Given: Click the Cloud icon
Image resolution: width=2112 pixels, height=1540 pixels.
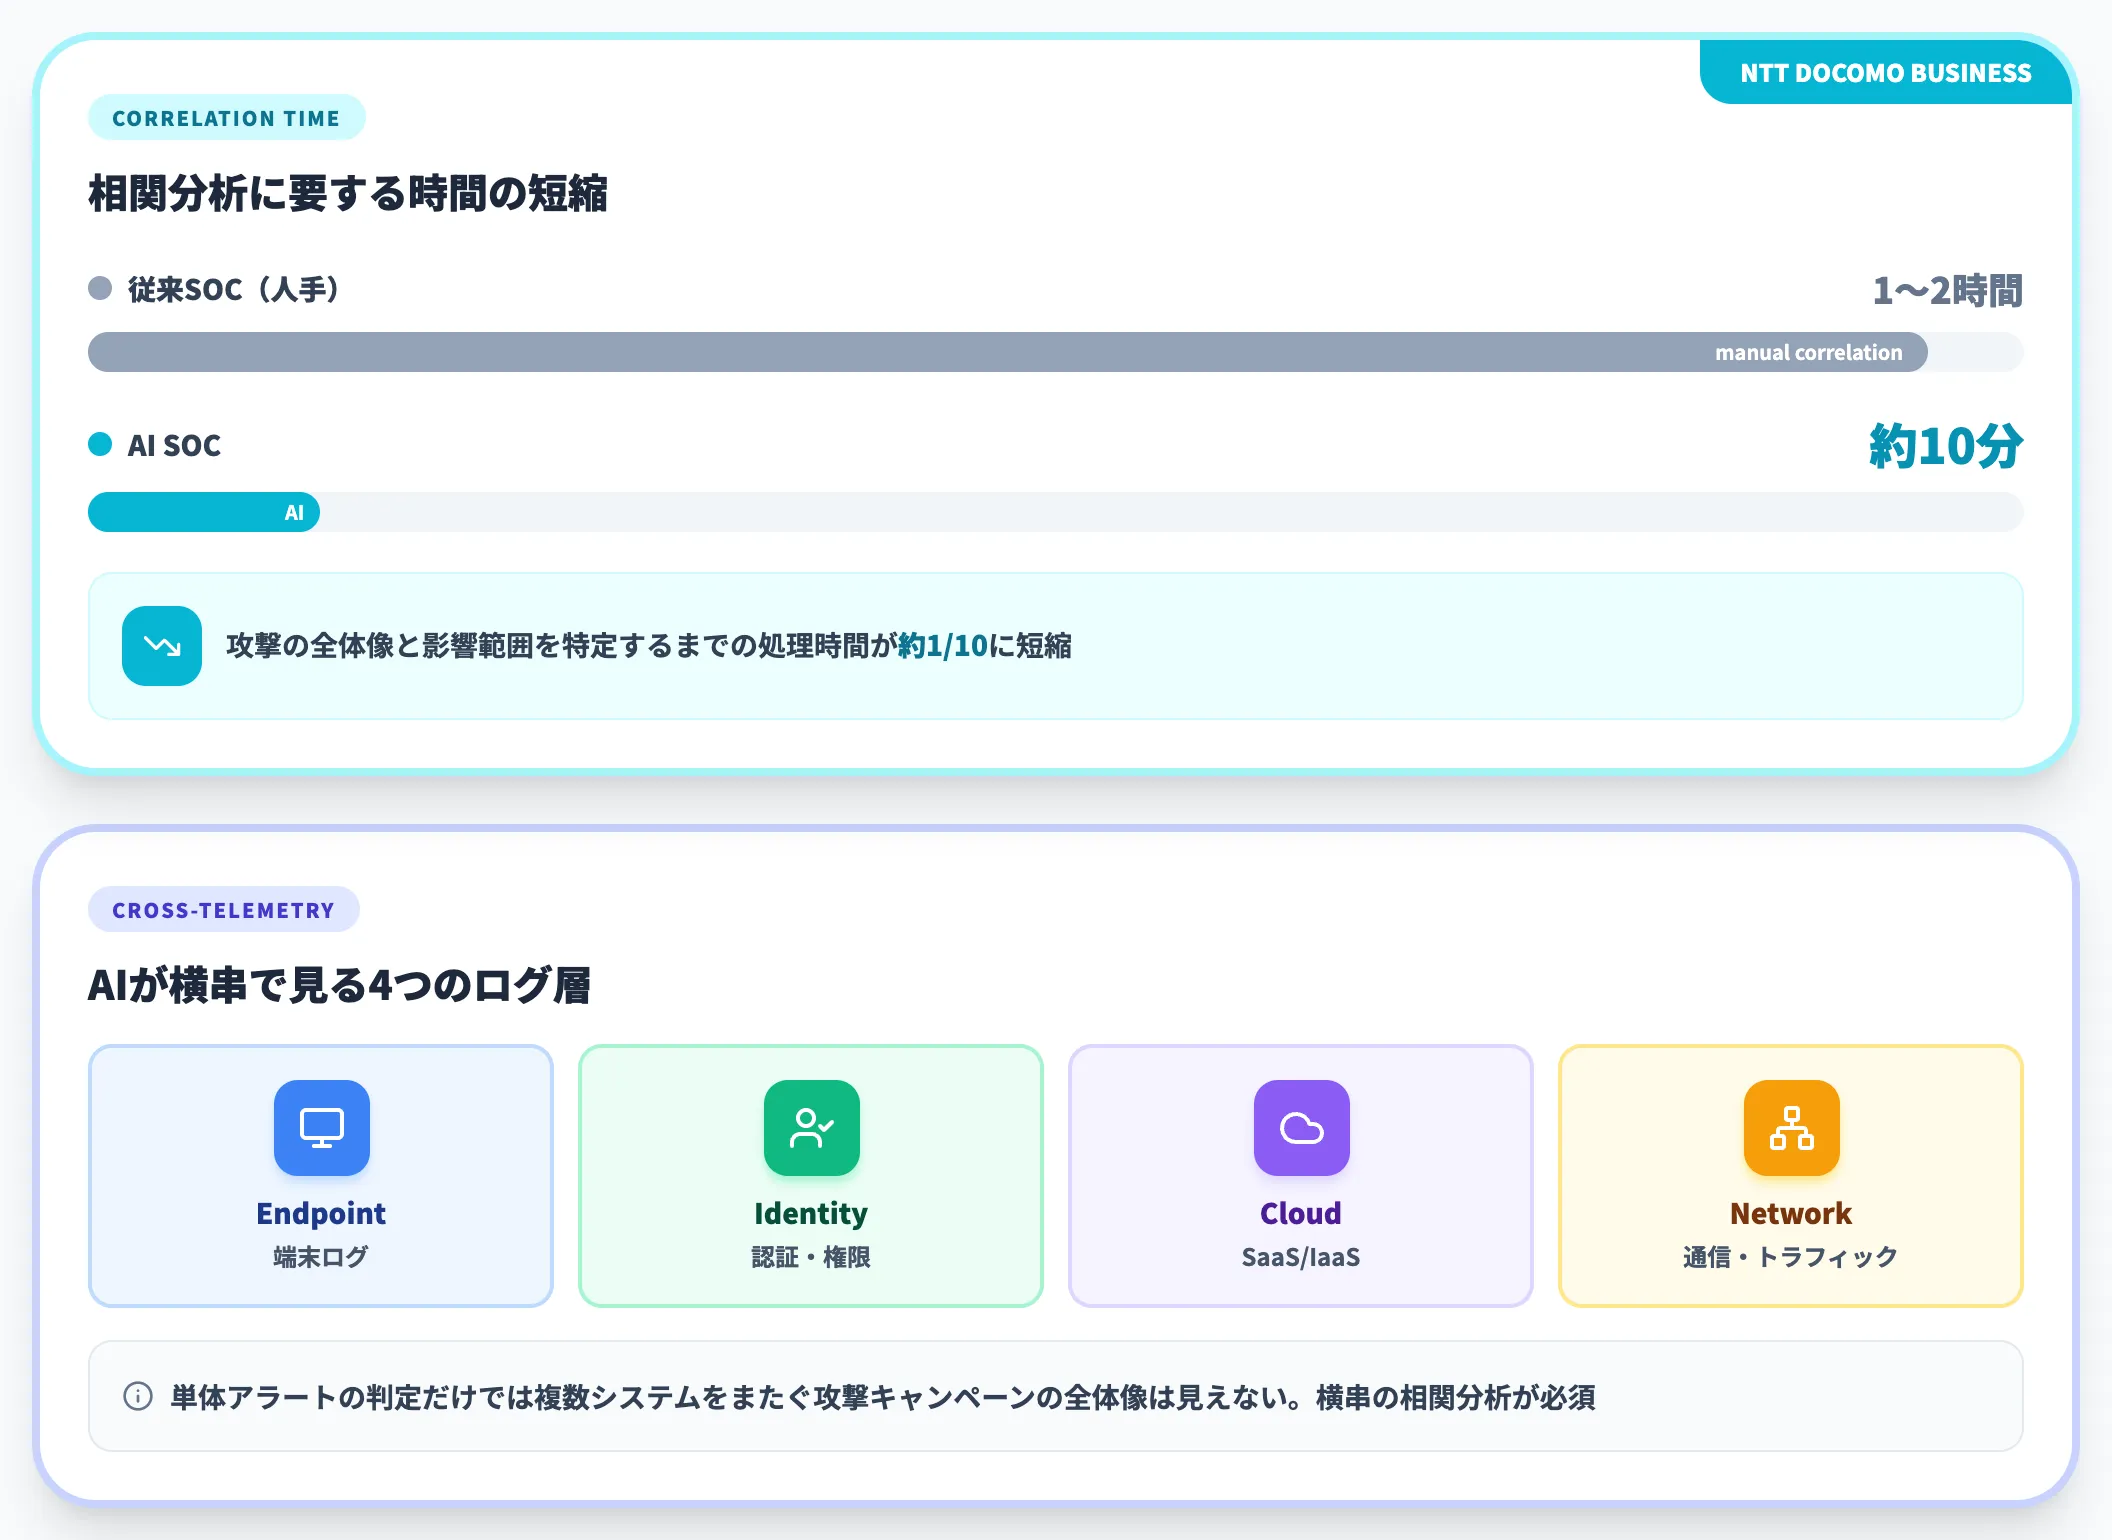Looking at the screenshot, I should pos(1302,1128).
